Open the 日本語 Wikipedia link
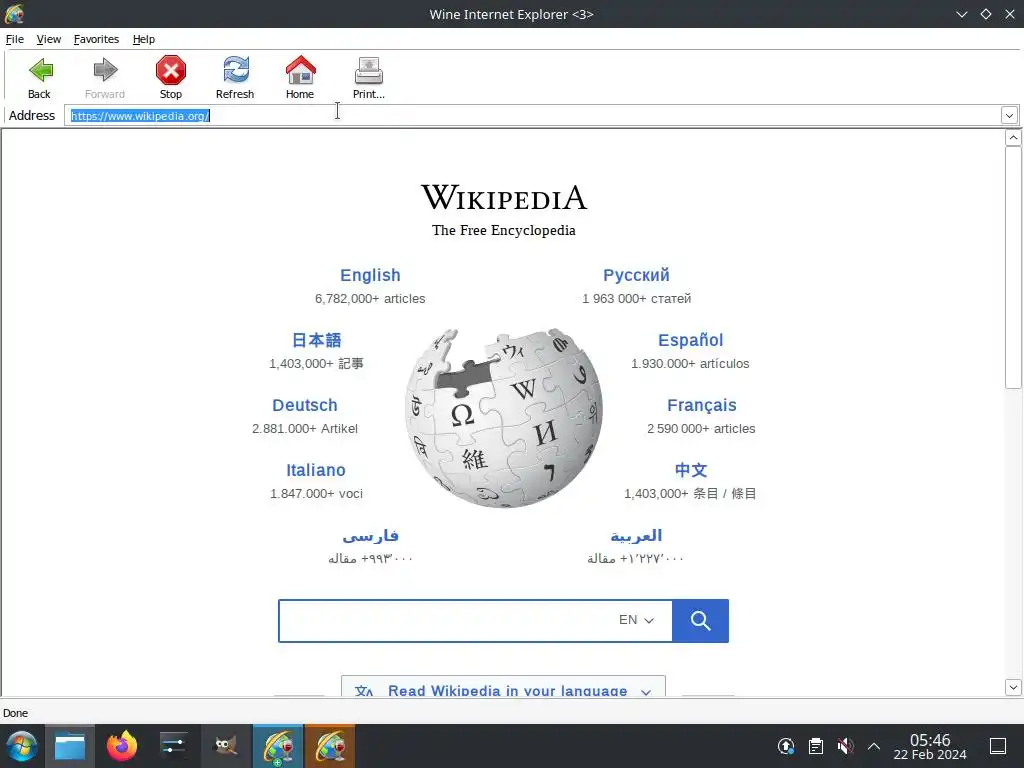The width and height of the screenshot is (1024, 768). pos(317,340)
